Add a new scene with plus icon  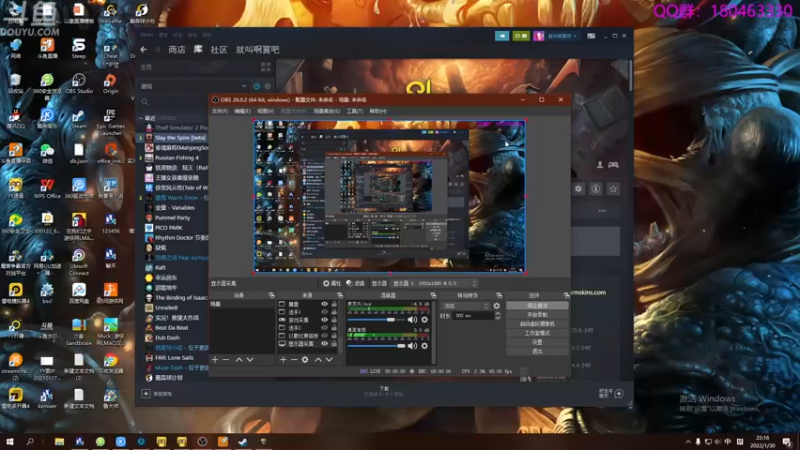click(215, 360)
